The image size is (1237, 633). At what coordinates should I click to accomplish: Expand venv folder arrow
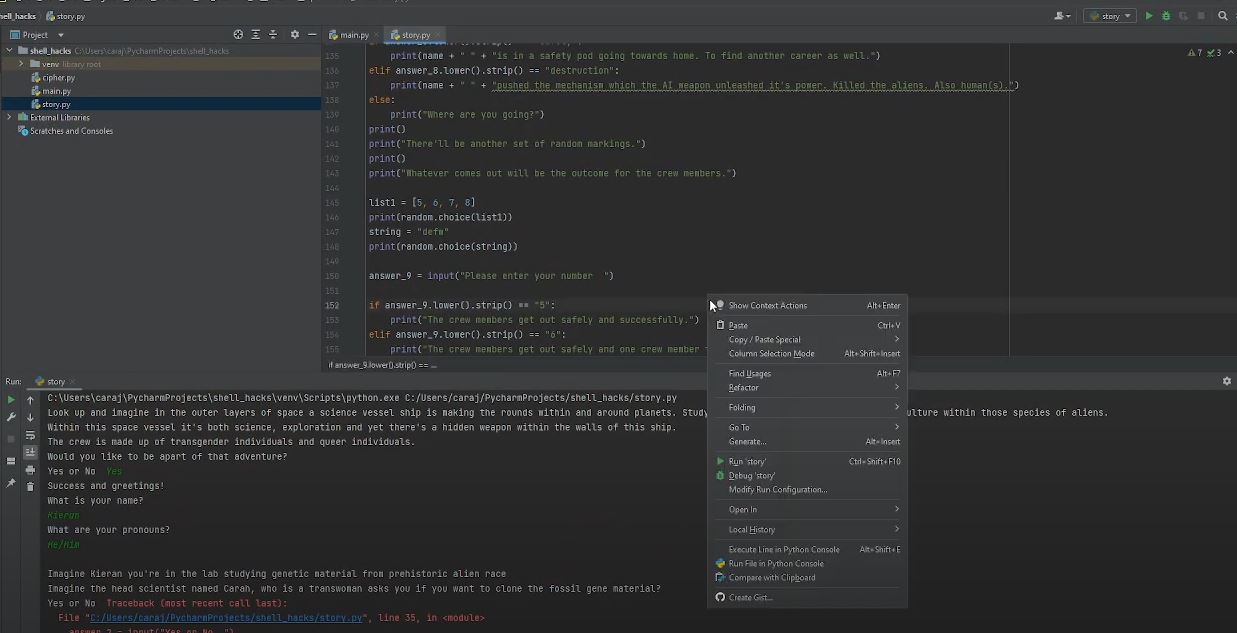[x=21, y=64]
